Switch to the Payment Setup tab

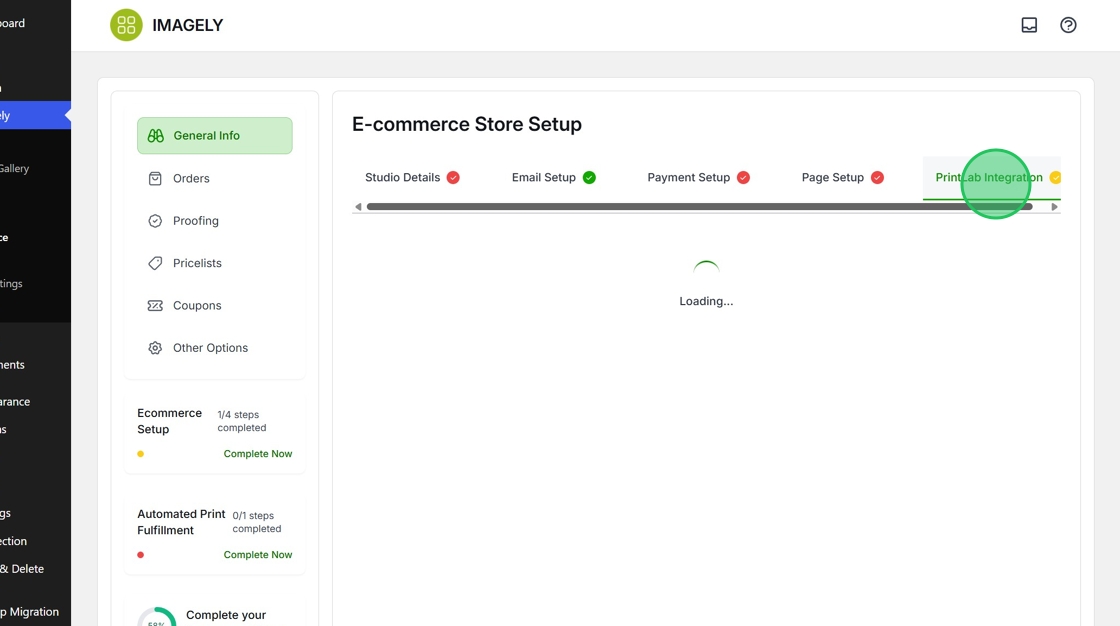click(x=699, y=177)
